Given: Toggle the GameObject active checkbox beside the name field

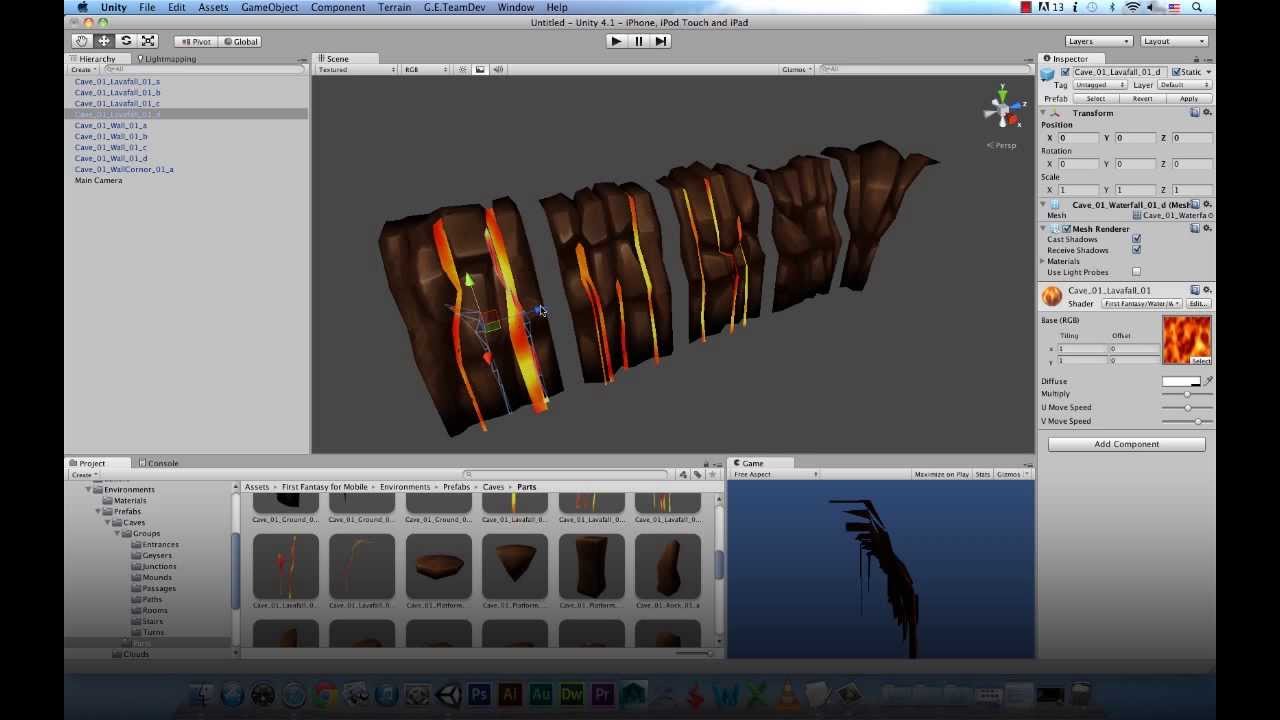Looking at the screenshot, I should 1065,72.
